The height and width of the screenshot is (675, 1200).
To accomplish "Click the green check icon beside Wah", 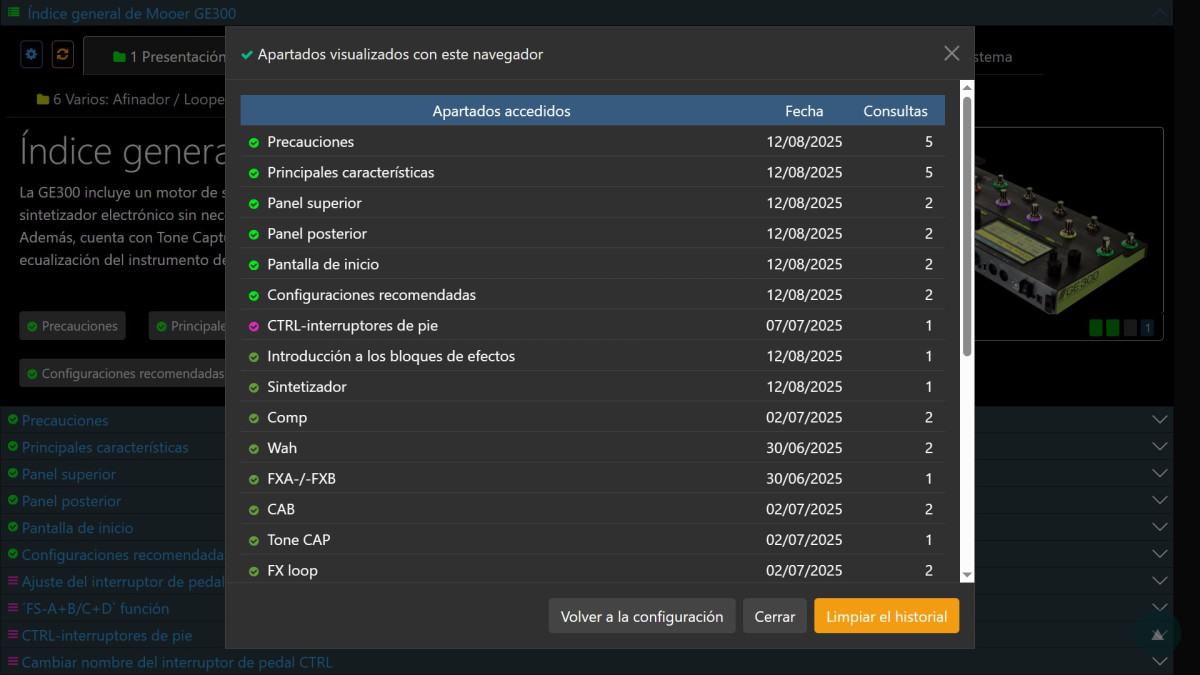I will coord(254,448).
